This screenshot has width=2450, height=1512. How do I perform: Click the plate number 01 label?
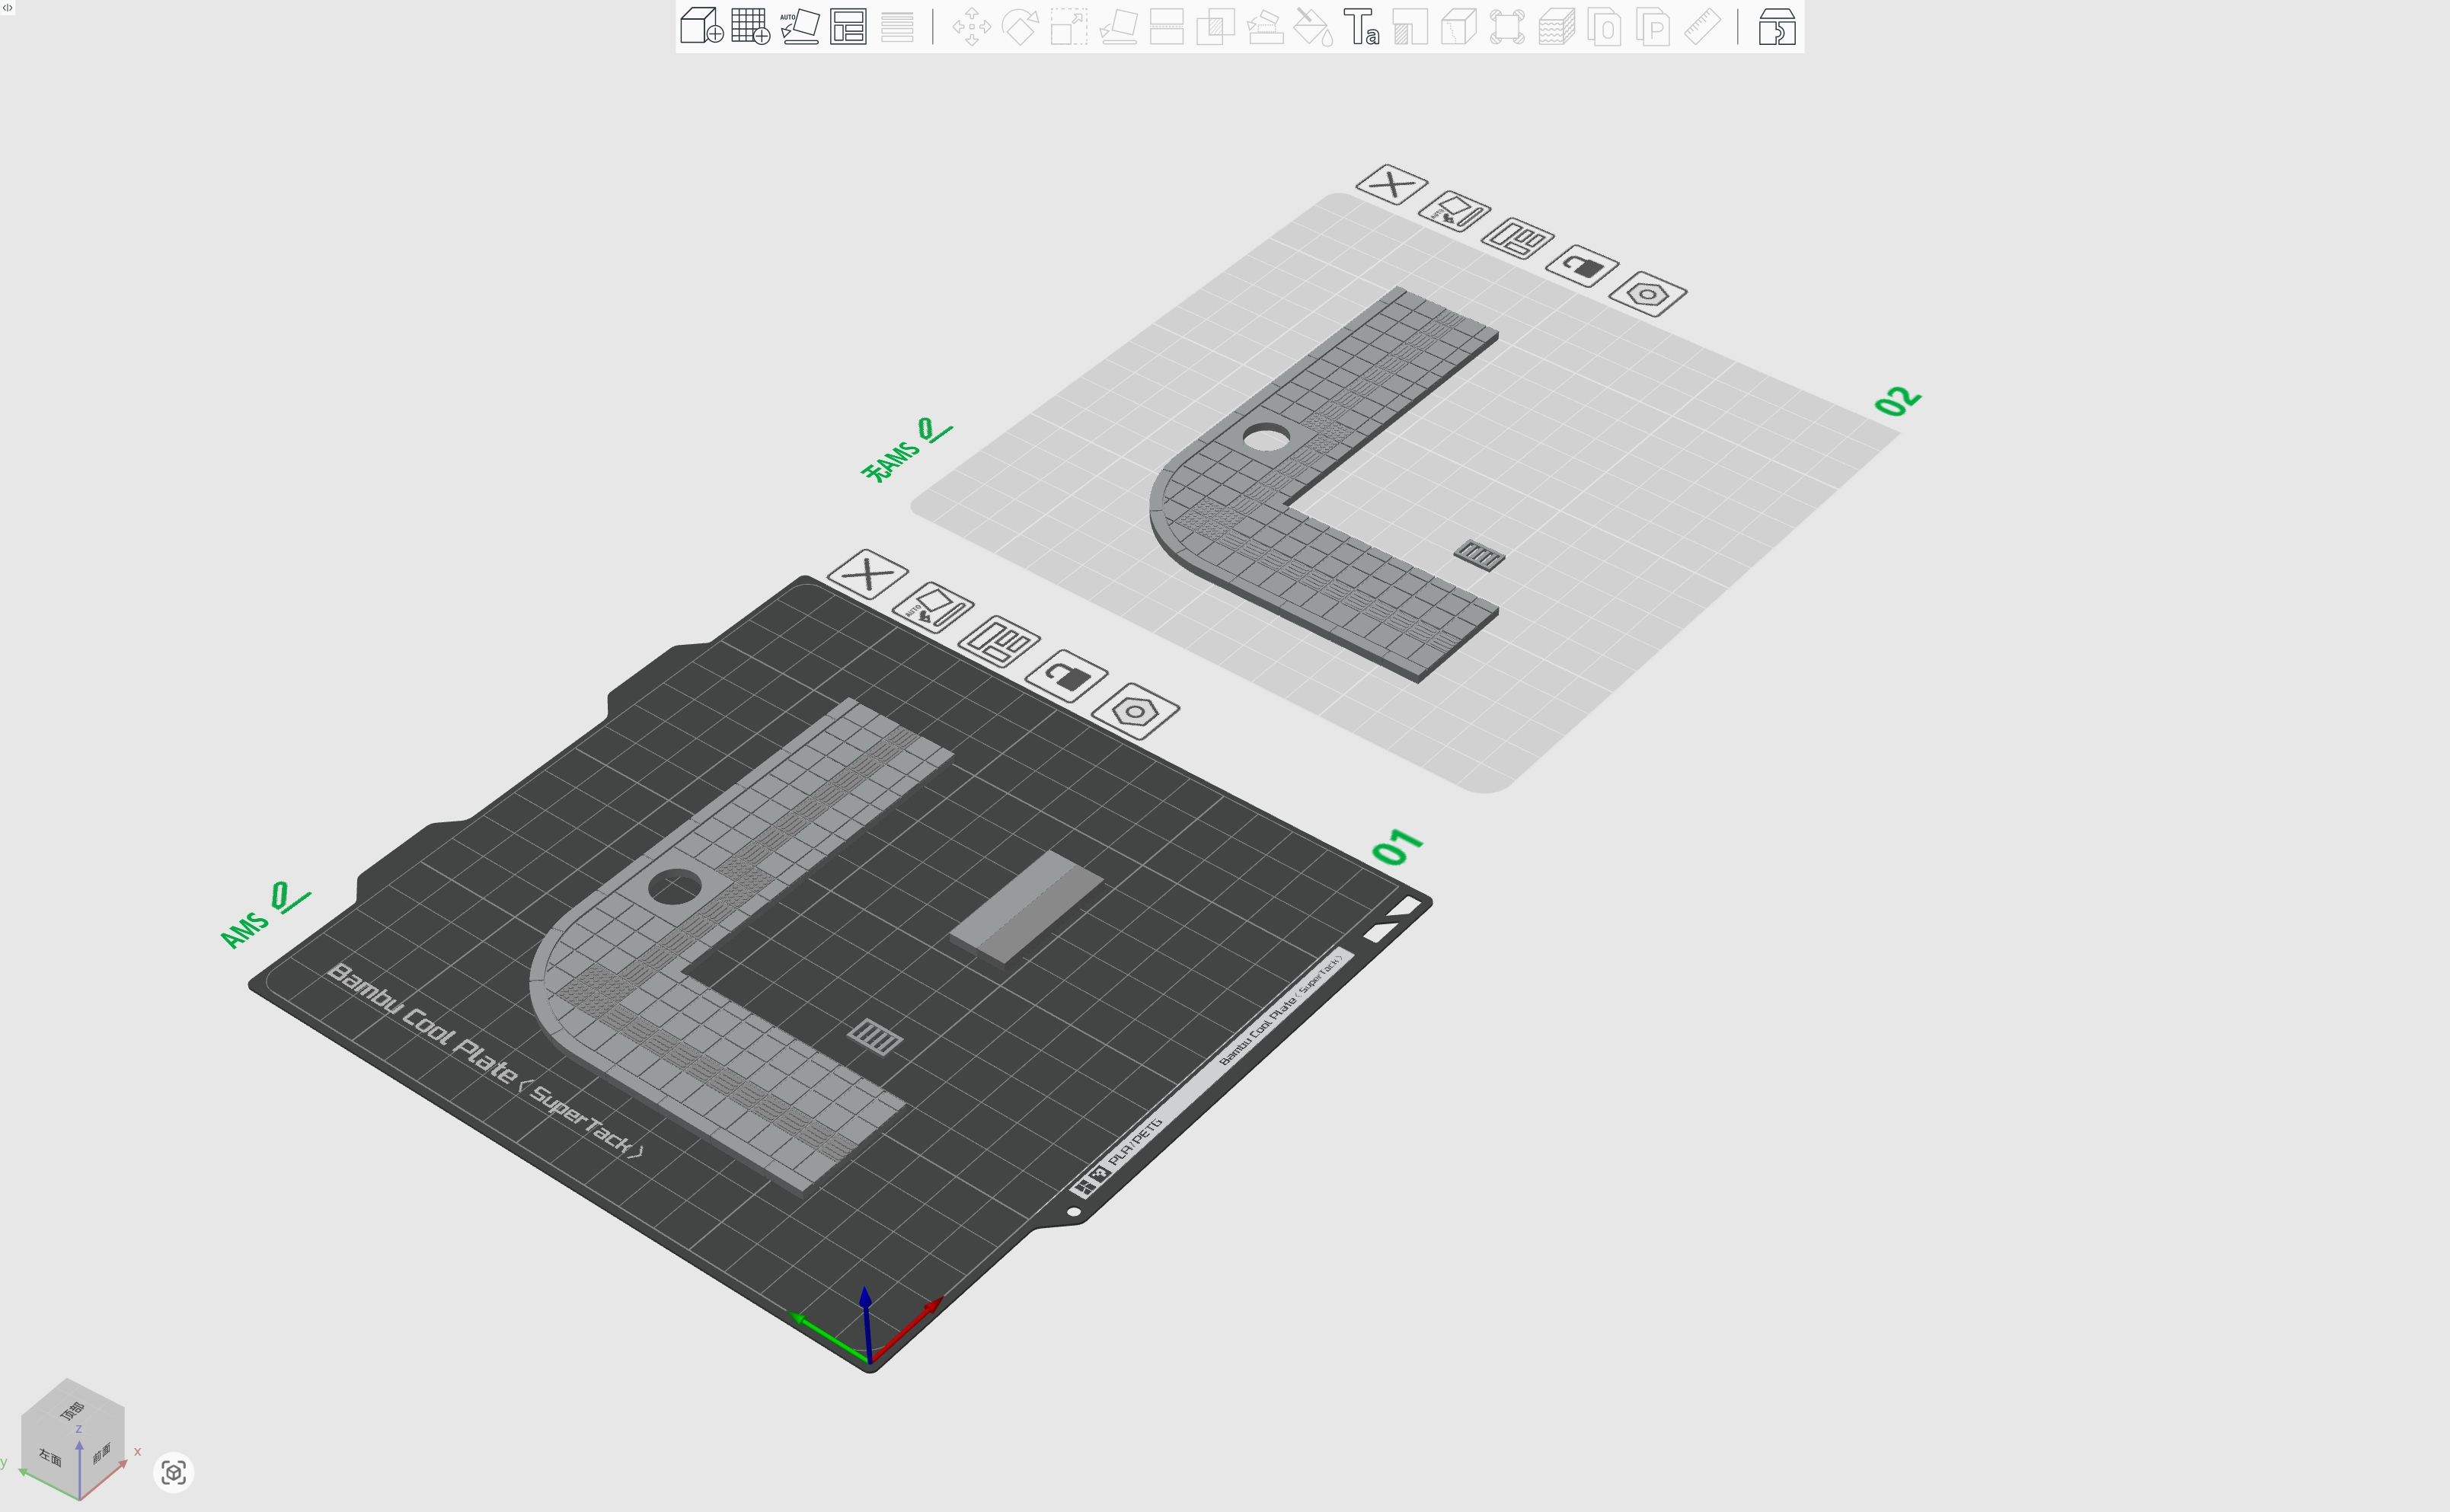(1398, 847)
